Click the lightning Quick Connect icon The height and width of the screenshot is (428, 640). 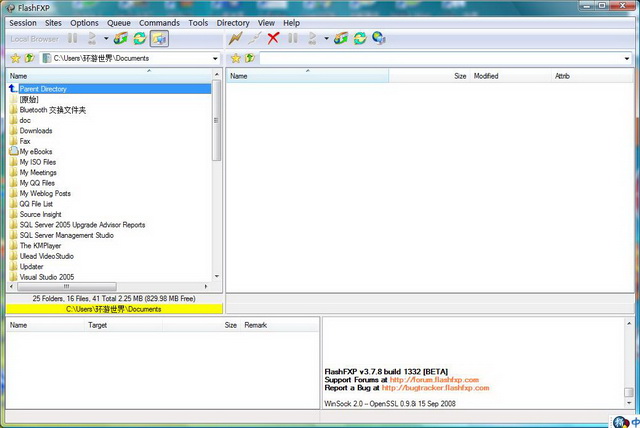pyautogui.click(x=236, y=38)
